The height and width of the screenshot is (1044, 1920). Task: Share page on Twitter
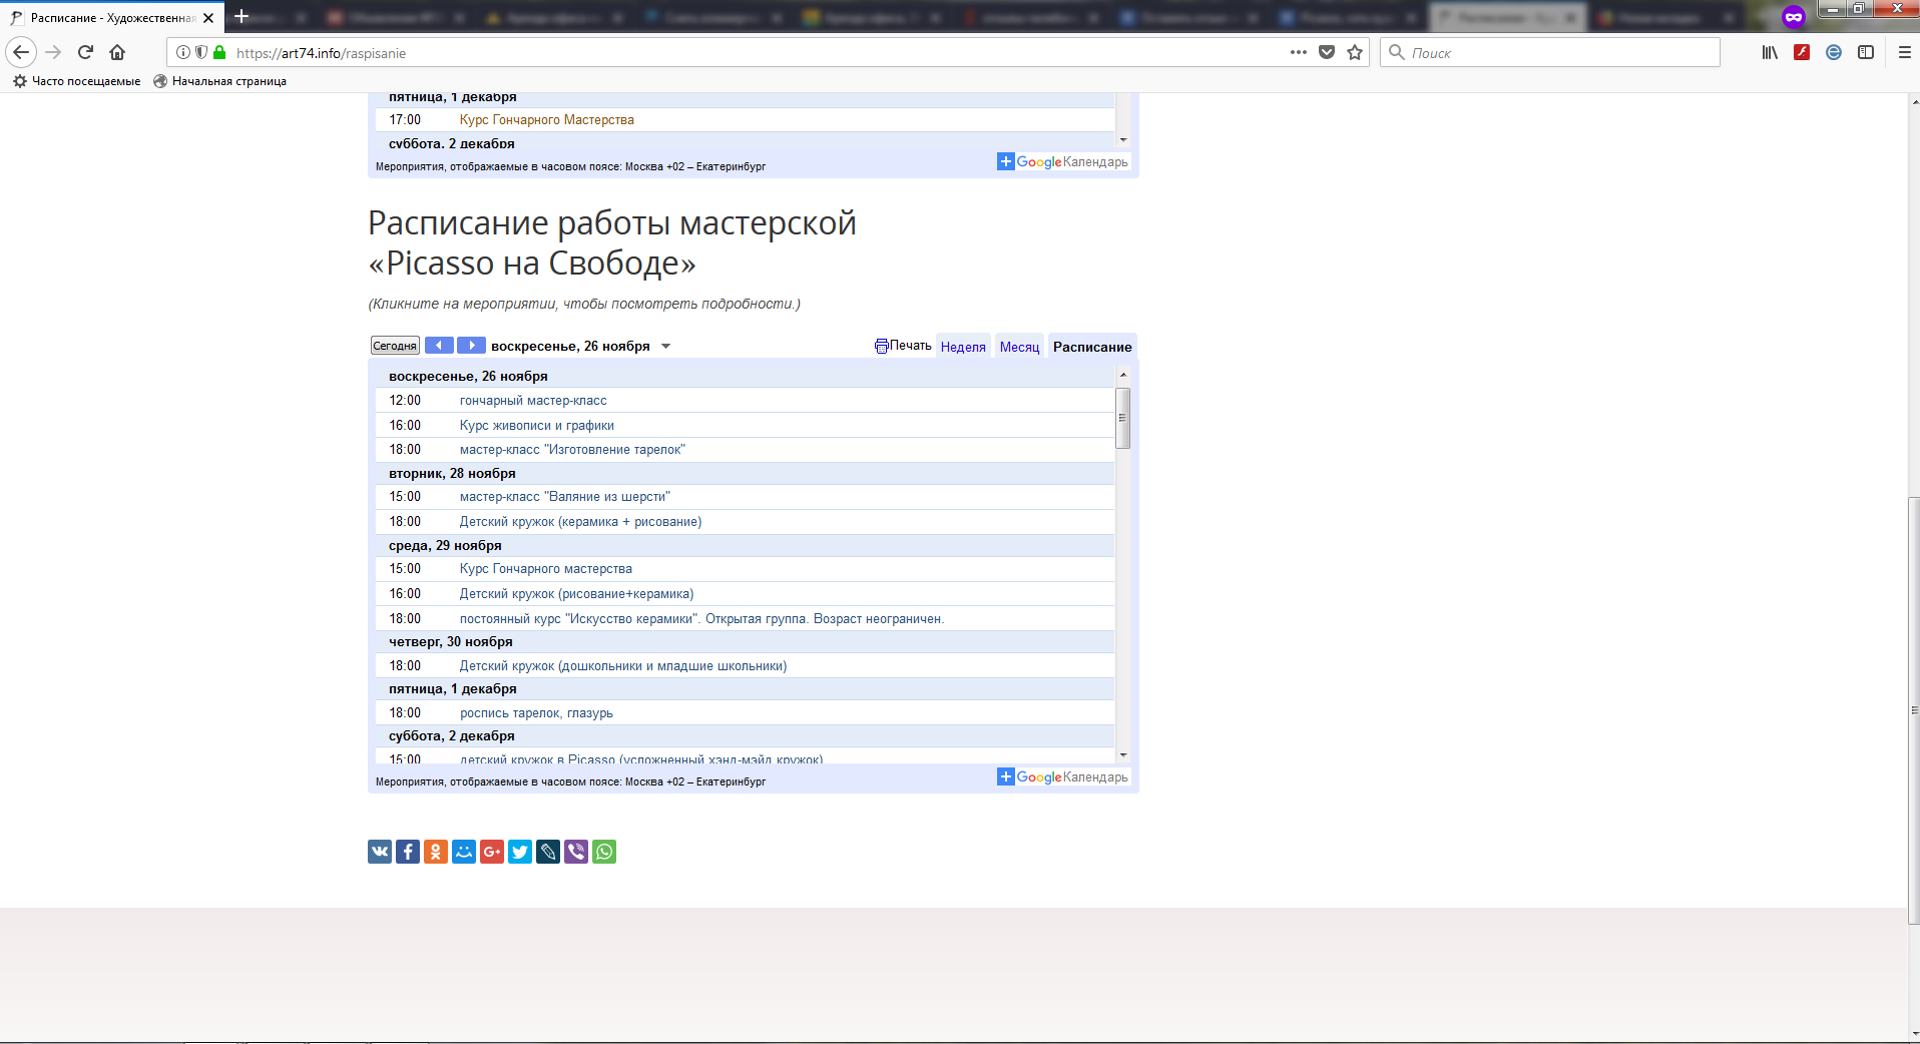(520, 851)
